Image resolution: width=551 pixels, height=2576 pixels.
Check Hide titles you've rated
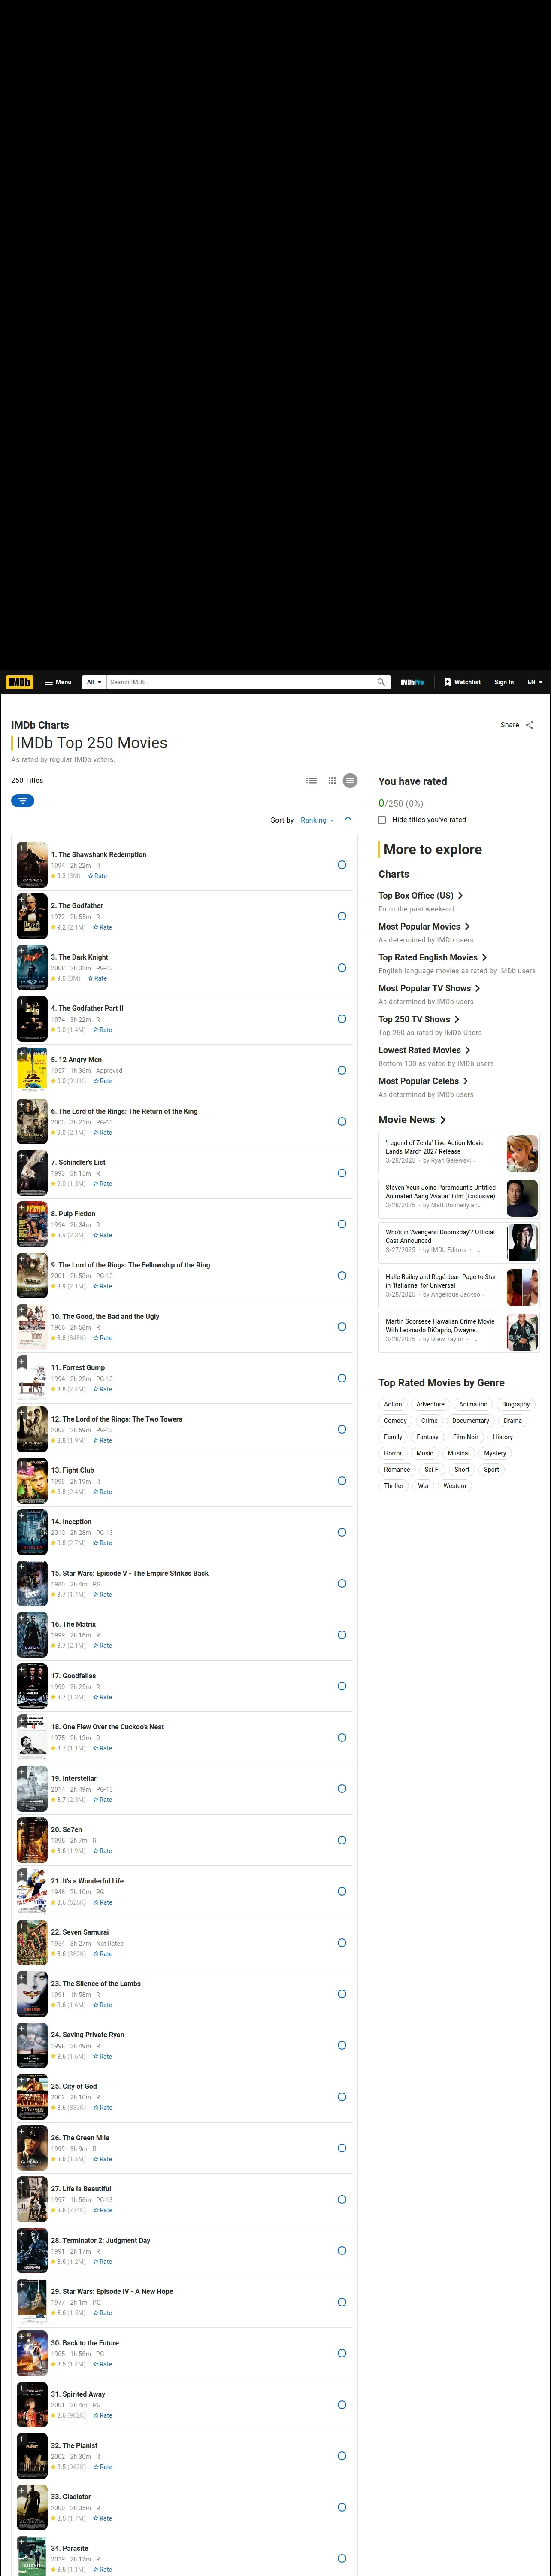[x=382, y=820]
